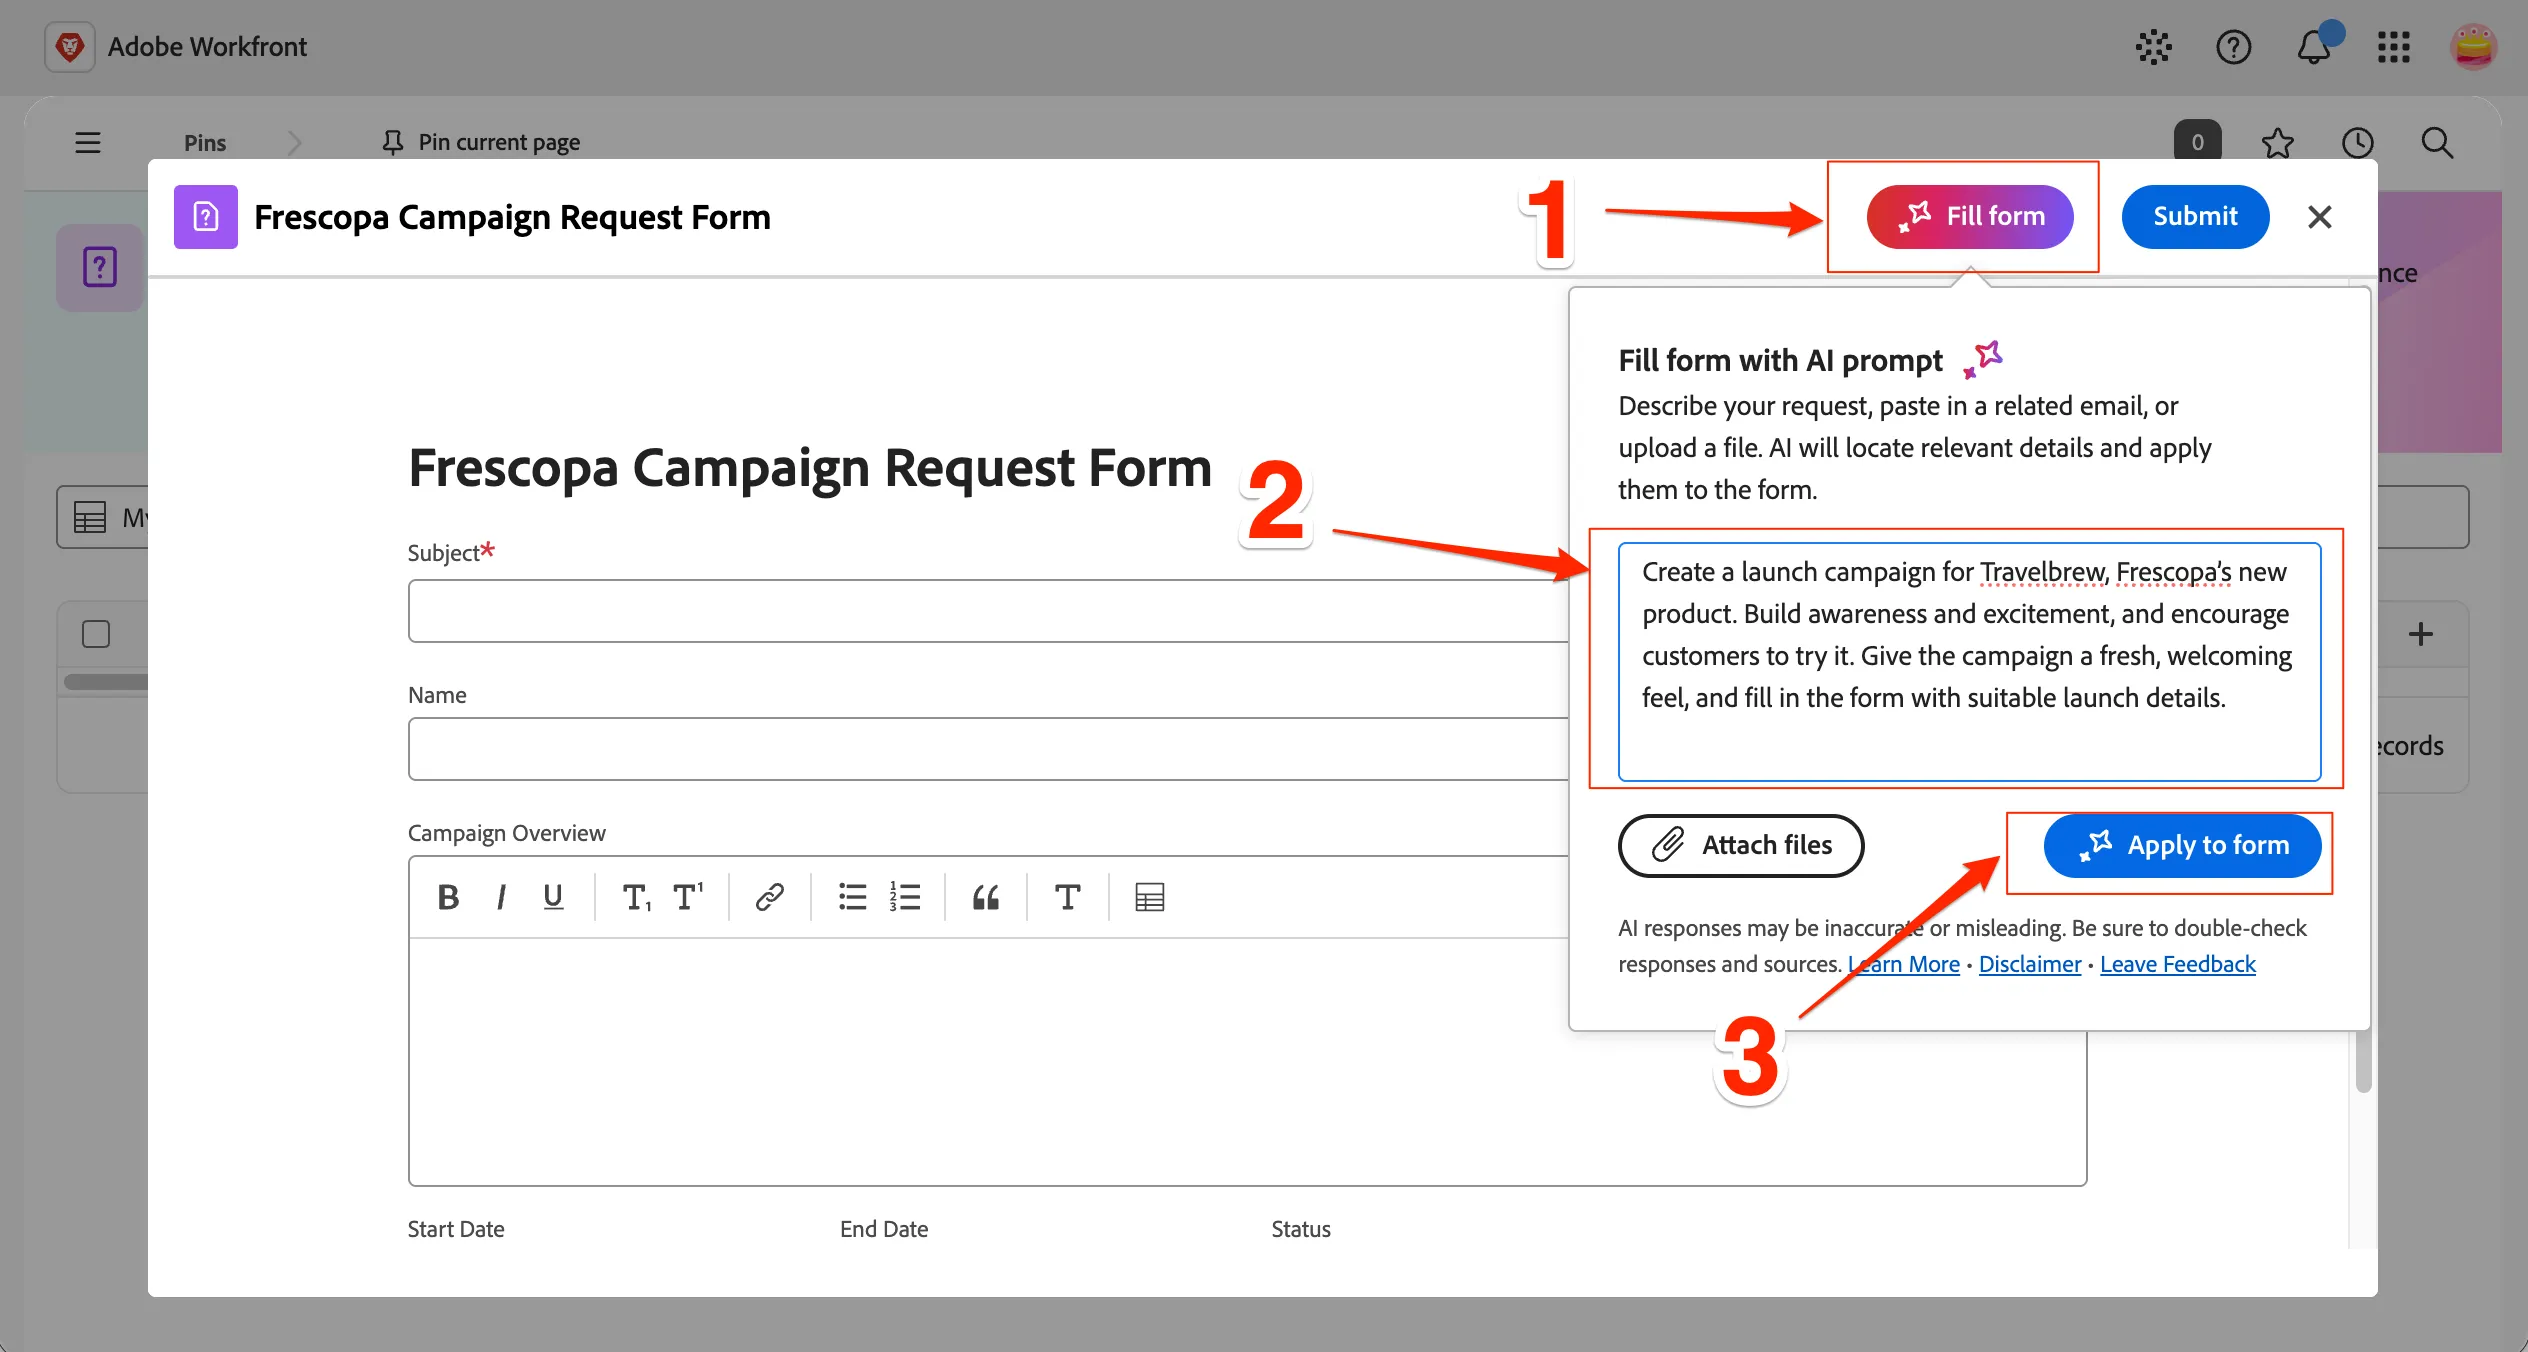Click the form's vertical scrollbar
This screenshot has width=2528, height=1352.
(2363, 1062)
